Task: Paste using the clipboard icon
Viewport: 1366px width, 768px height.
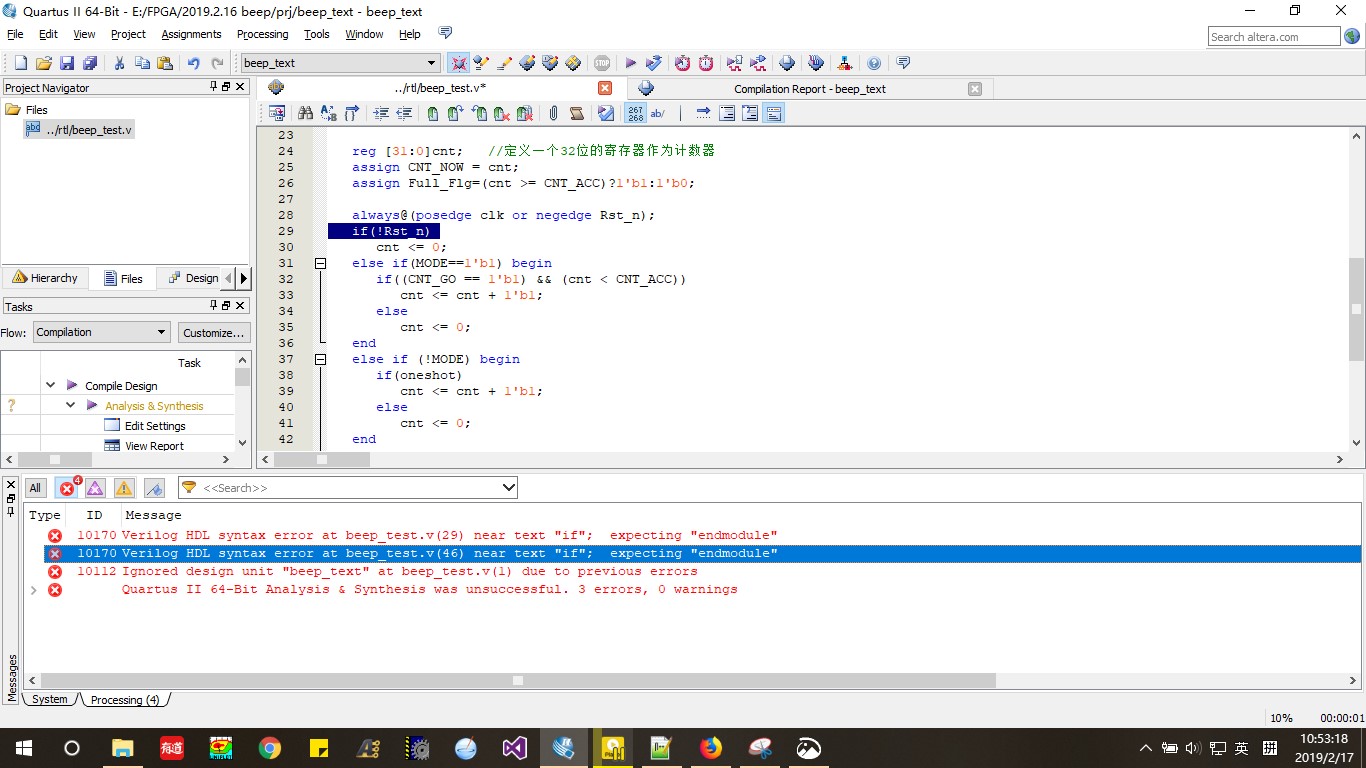Action: tap(165, 63)
